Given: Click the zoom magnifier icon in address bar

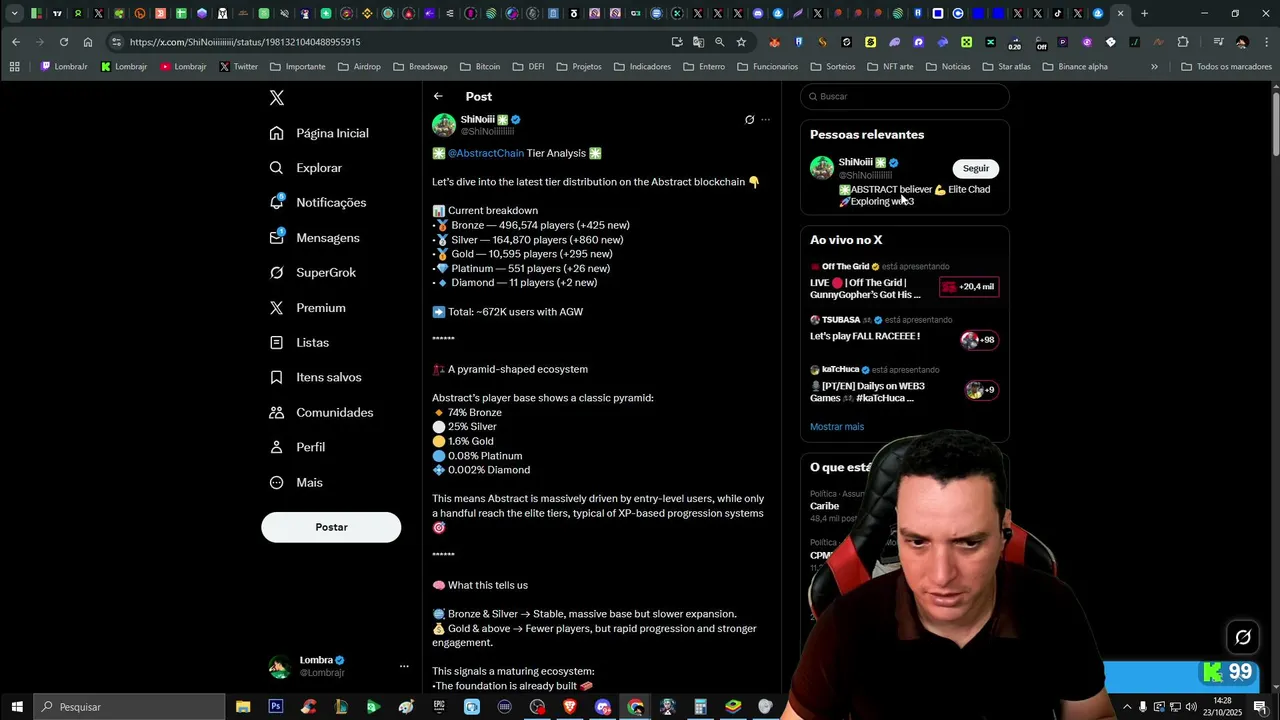Looking at the screenshot, I should 719,42.
